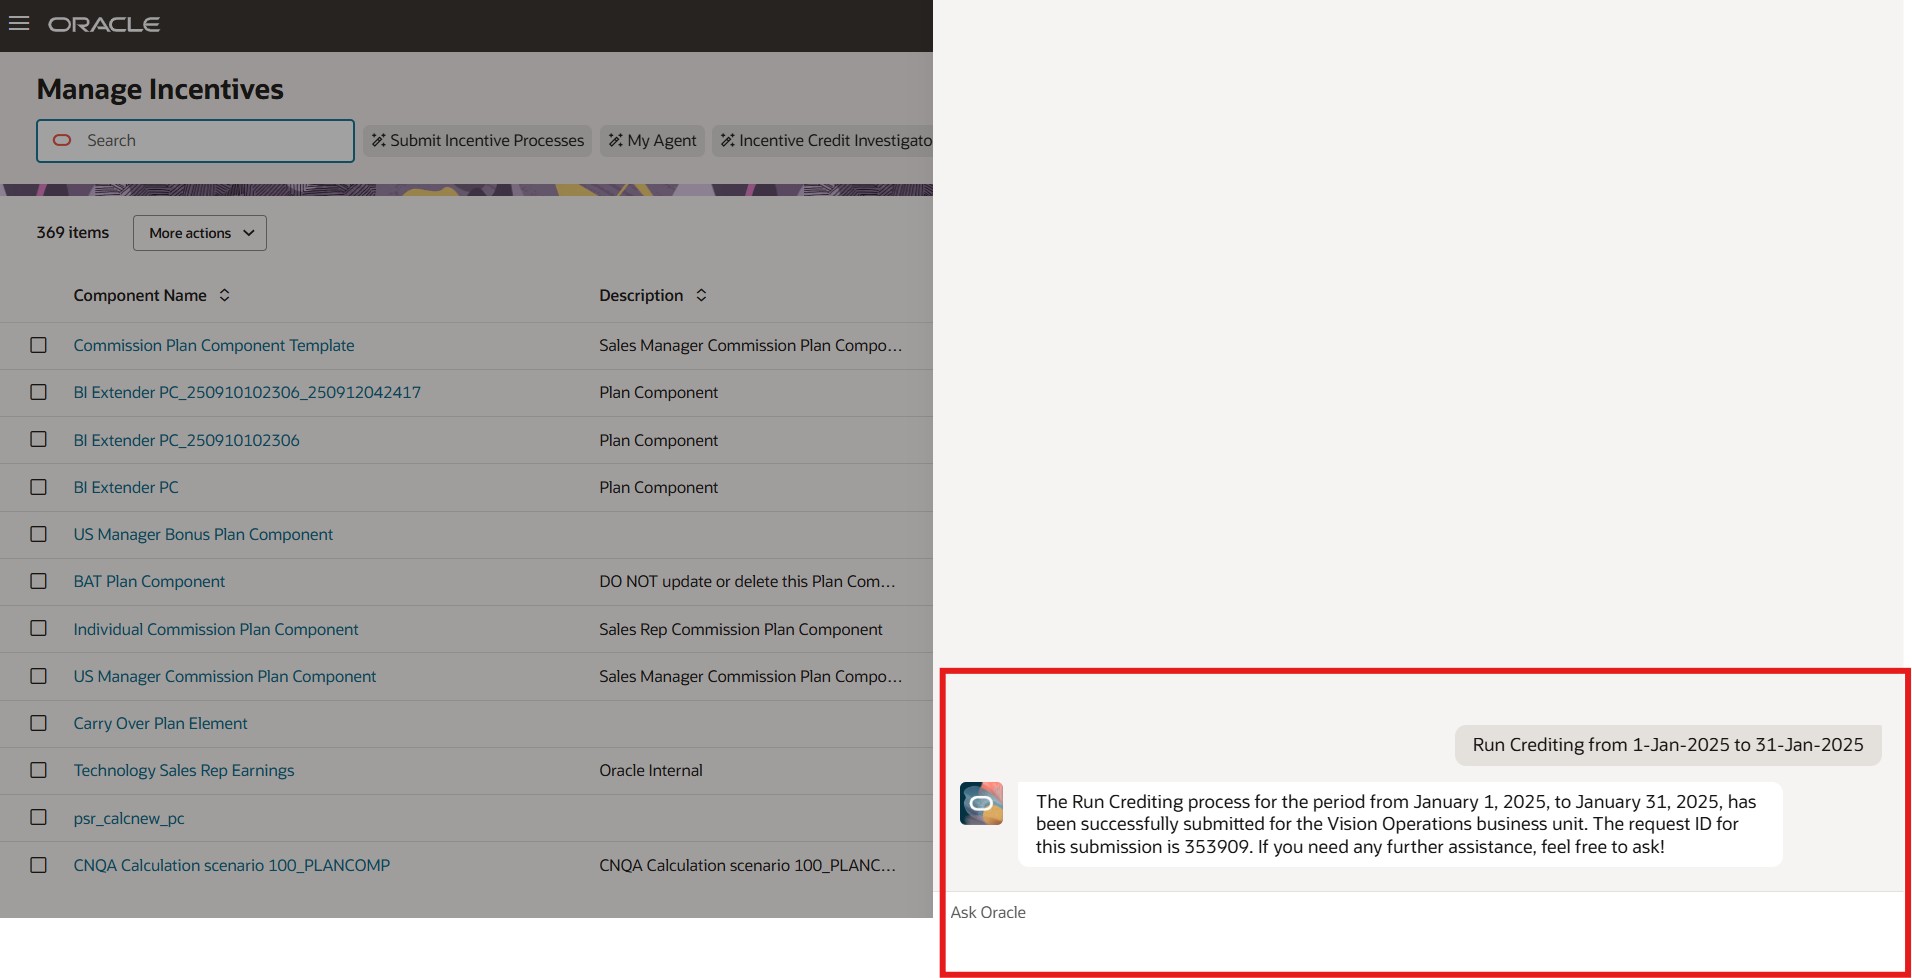This screenshot has width=1912, height=978.
Task: Click Plan Component description of BI Extender PC
Action: pos(659,487)
